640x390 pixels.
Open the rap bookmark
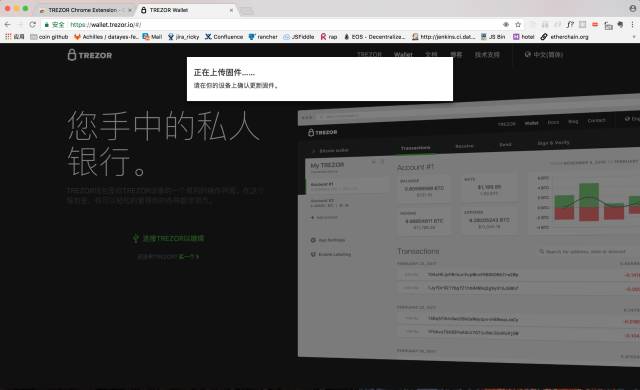pyautogui.click(x=329, y=37)
